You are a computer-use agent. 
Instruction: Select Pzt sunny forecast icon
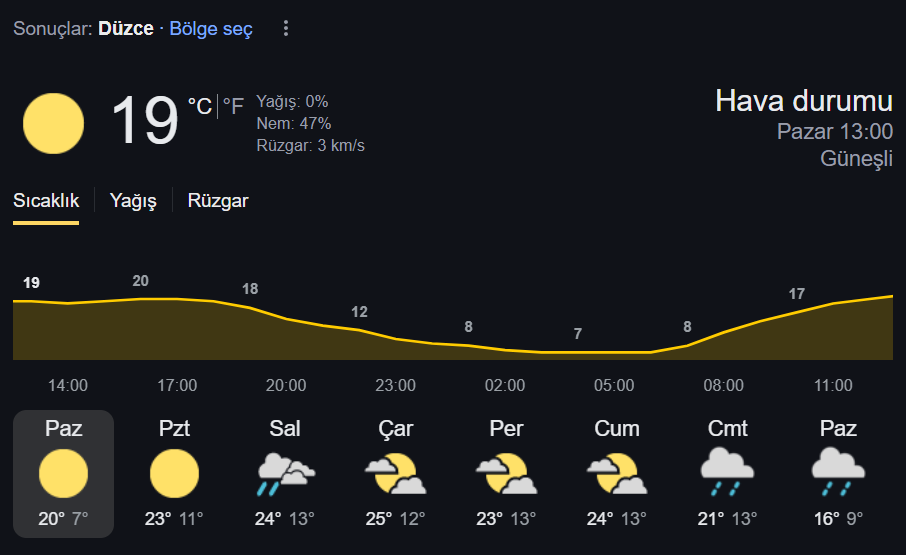[x=174, y=474]
